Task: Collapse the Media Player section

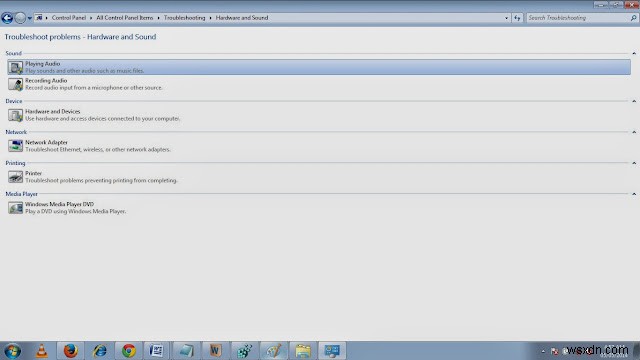Action: [634, 194]
